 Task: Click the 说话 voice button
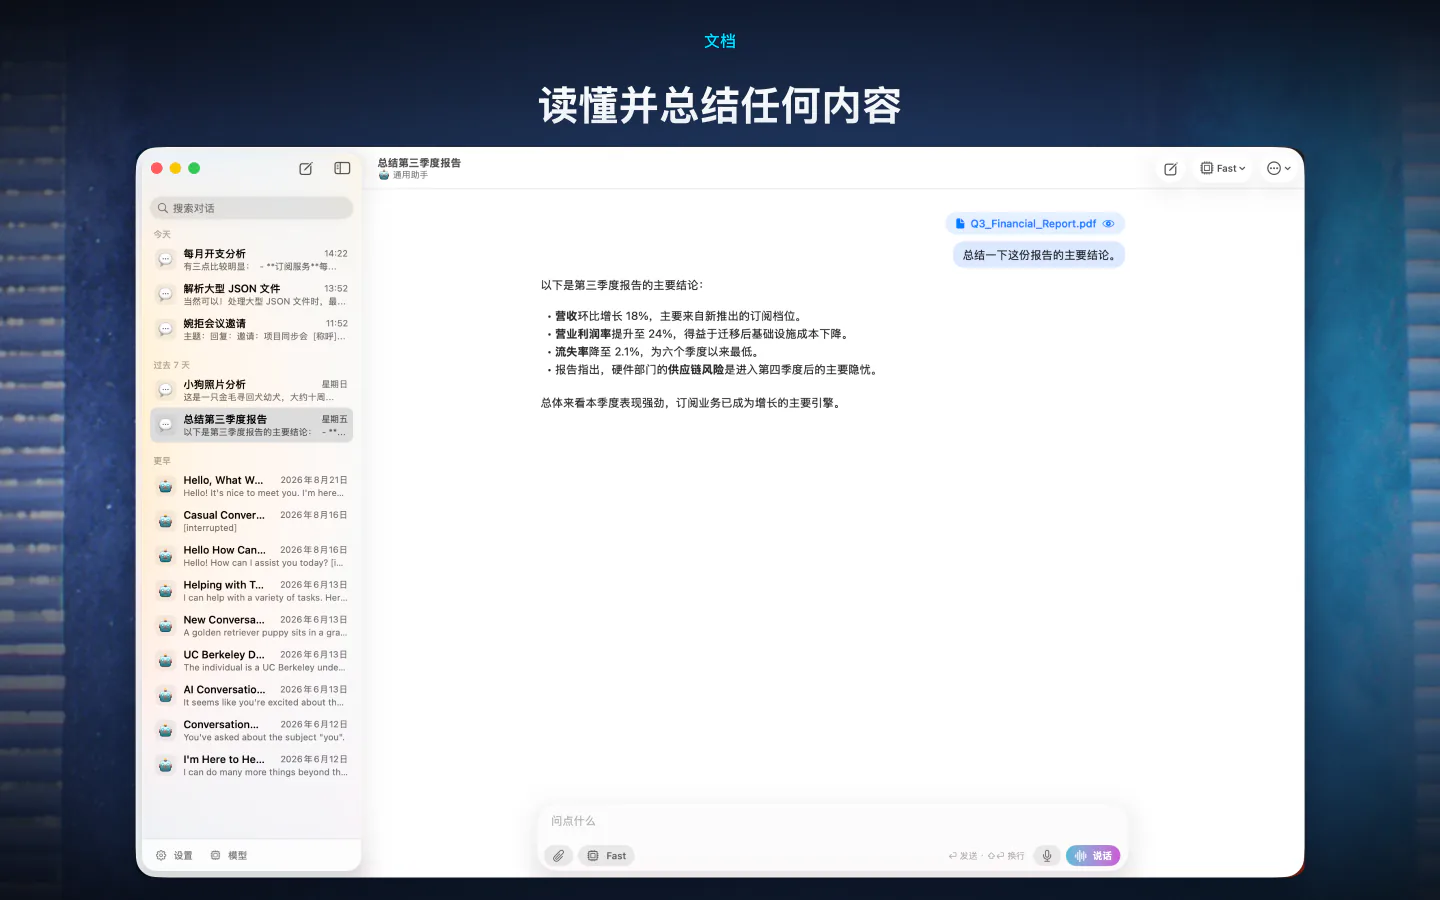click(x=1093, y=856)
